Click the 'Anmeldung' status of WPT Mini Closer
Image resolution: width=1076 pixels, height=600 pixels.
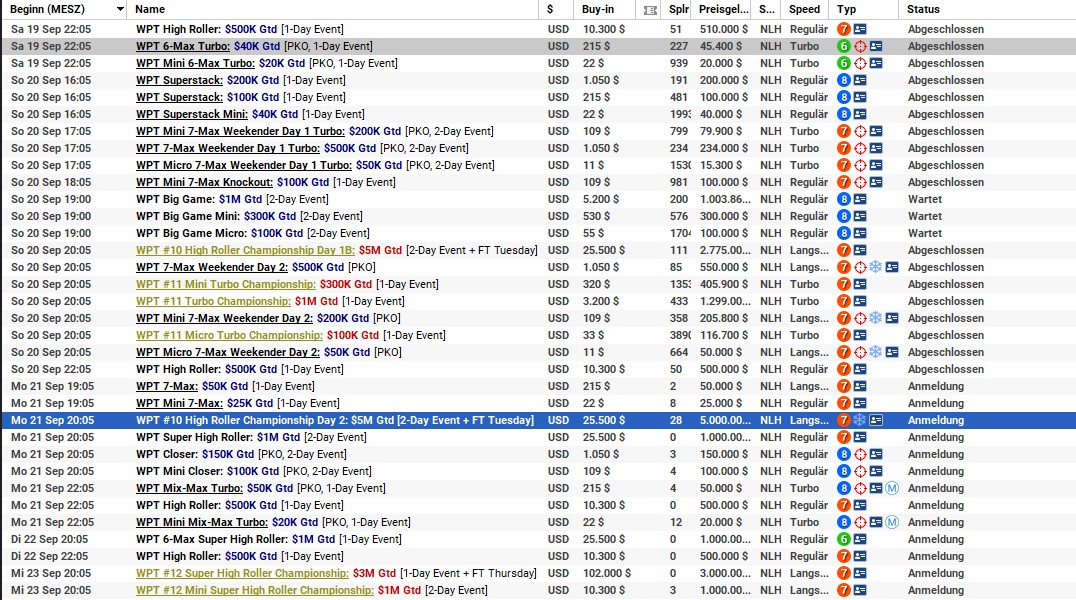936,471
